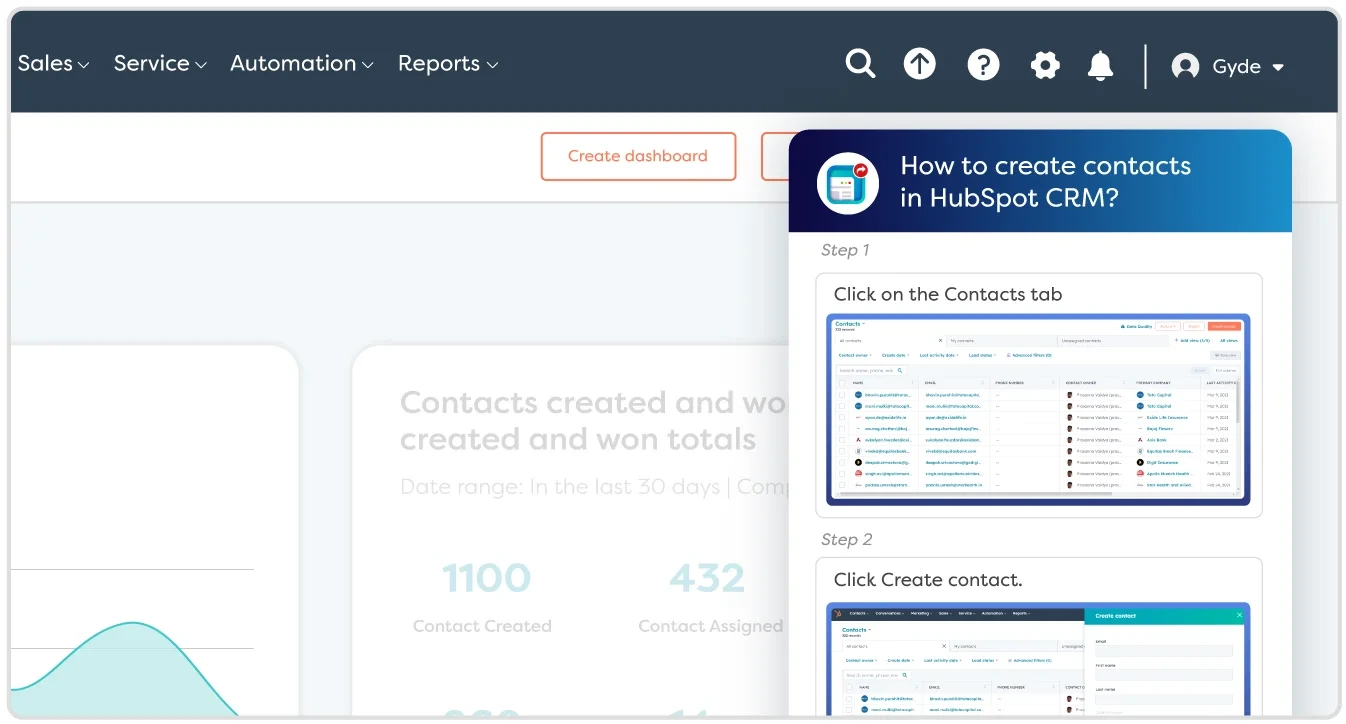Expand the Sales menu dropdown
This screenshot has width=1346, height=724.
tap(53, 63)
